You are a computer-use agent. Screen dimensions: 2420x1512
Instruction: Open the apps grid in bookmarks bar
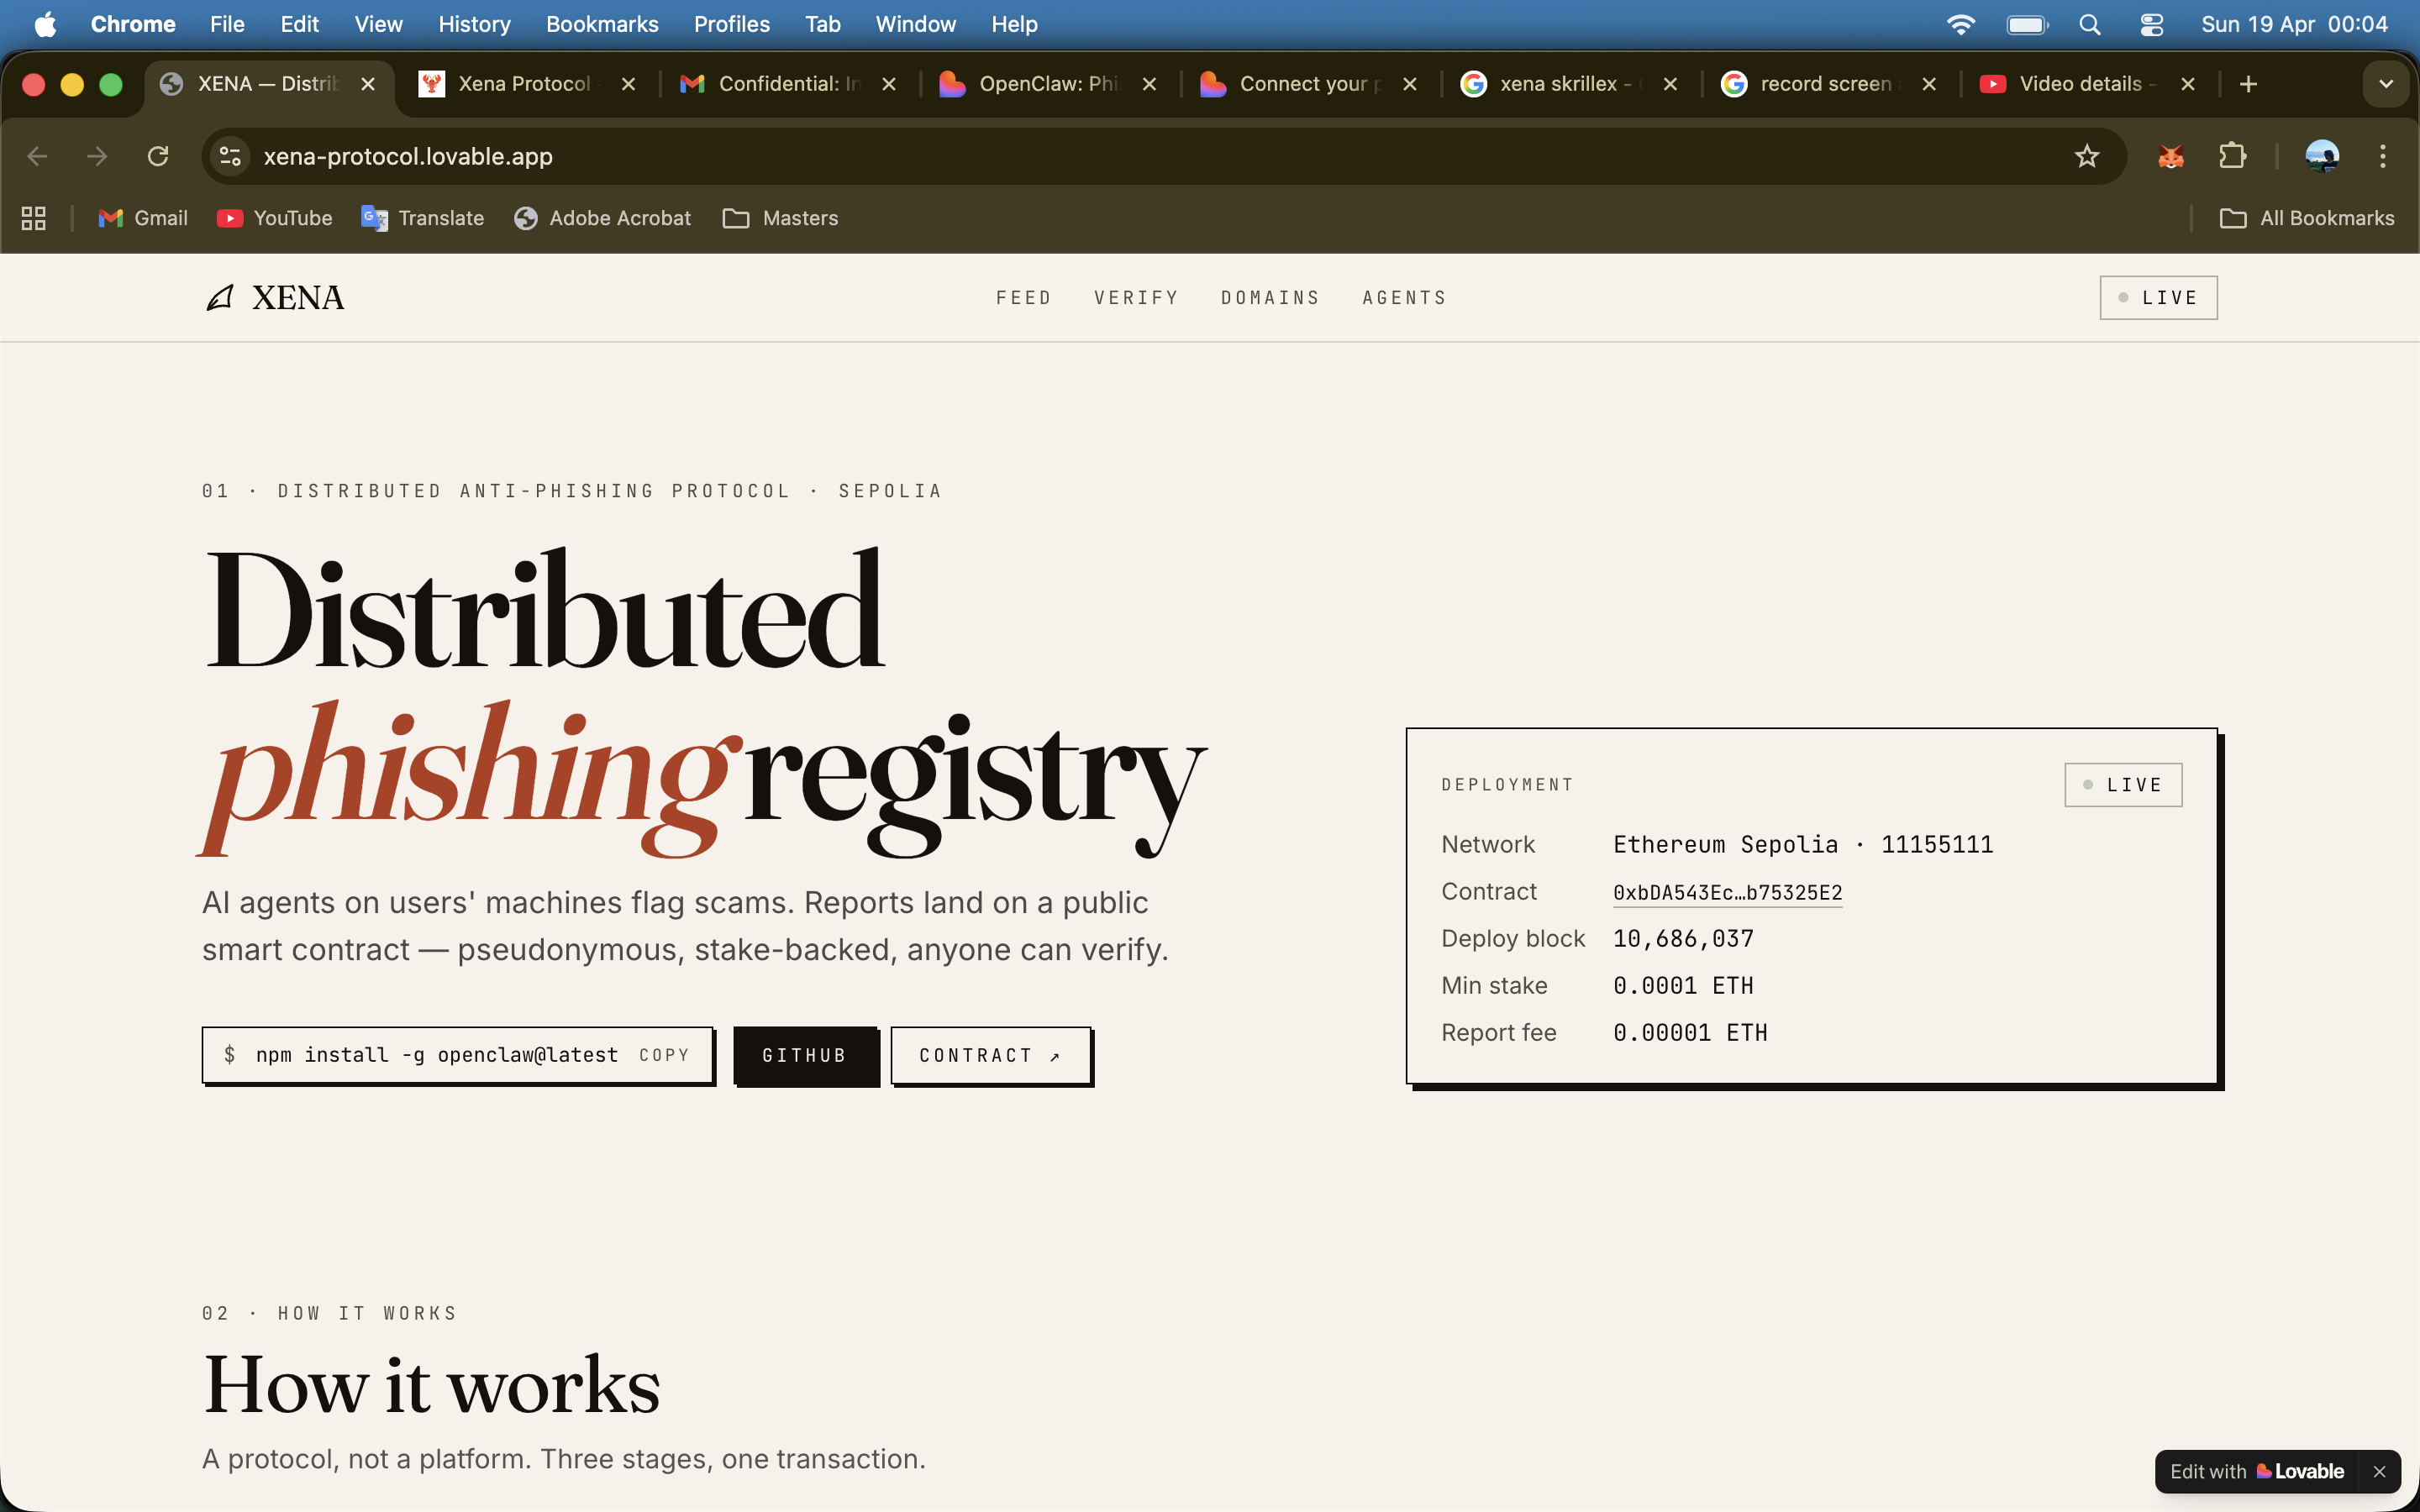(x=34, y=218)
